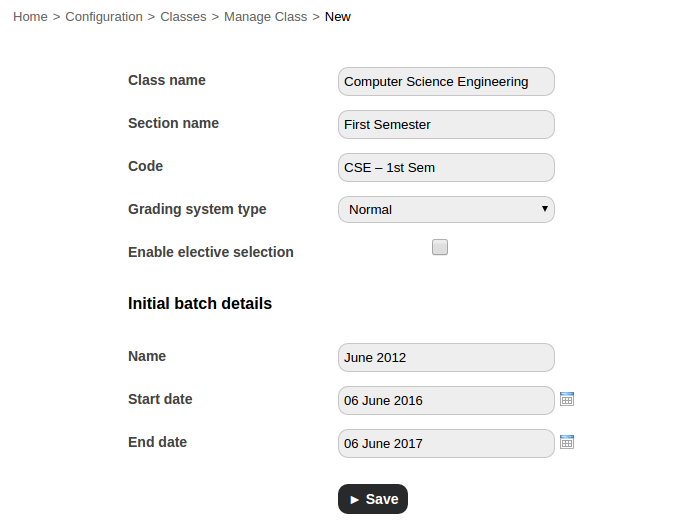
Task: Click the Class name label
Action: (167, 80)
